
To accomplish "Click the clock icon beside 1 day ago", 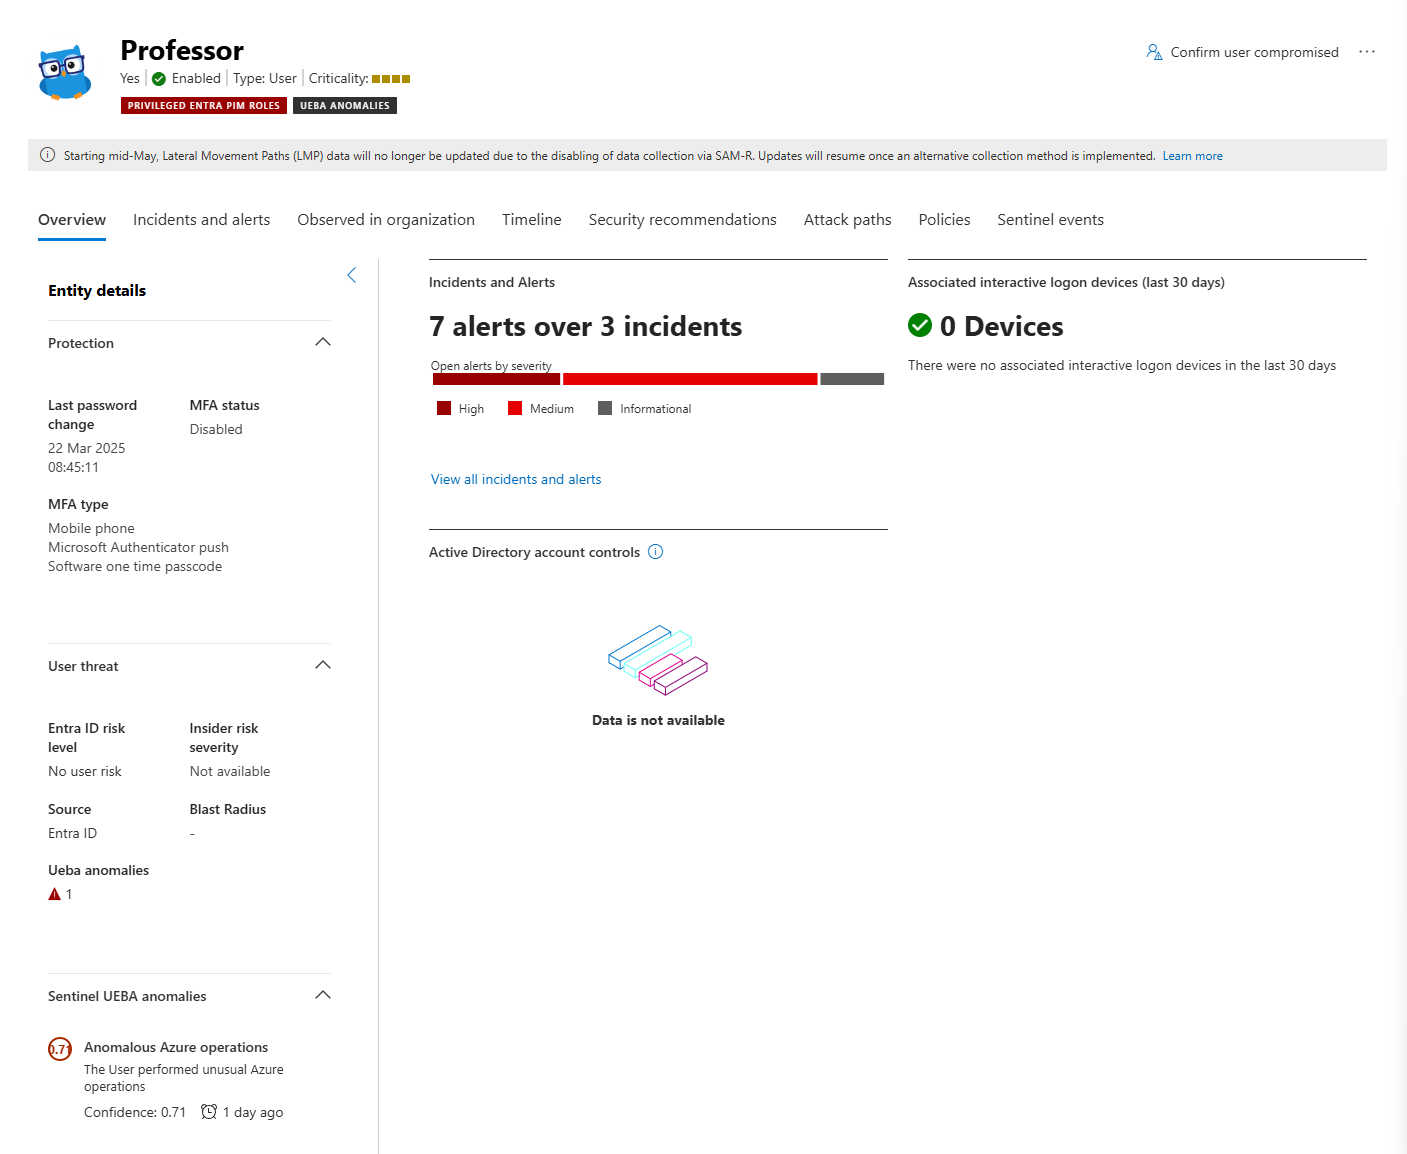I will 209,1112.
